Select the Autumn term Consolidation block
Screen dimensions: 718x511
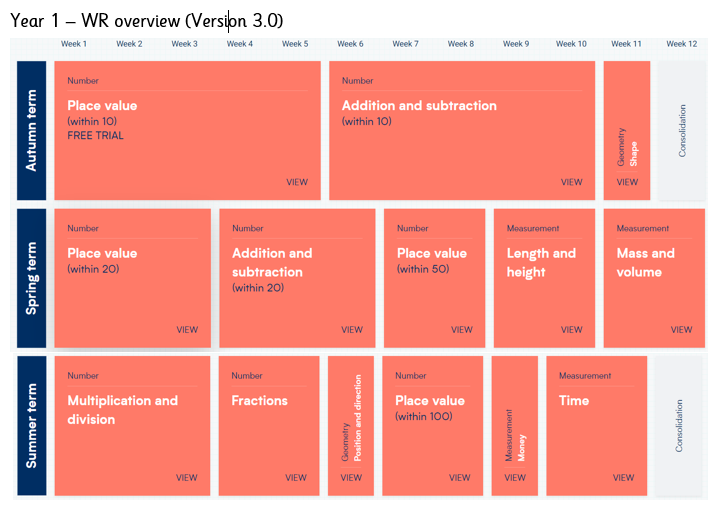pyautogui.click(x=682, y=131)
